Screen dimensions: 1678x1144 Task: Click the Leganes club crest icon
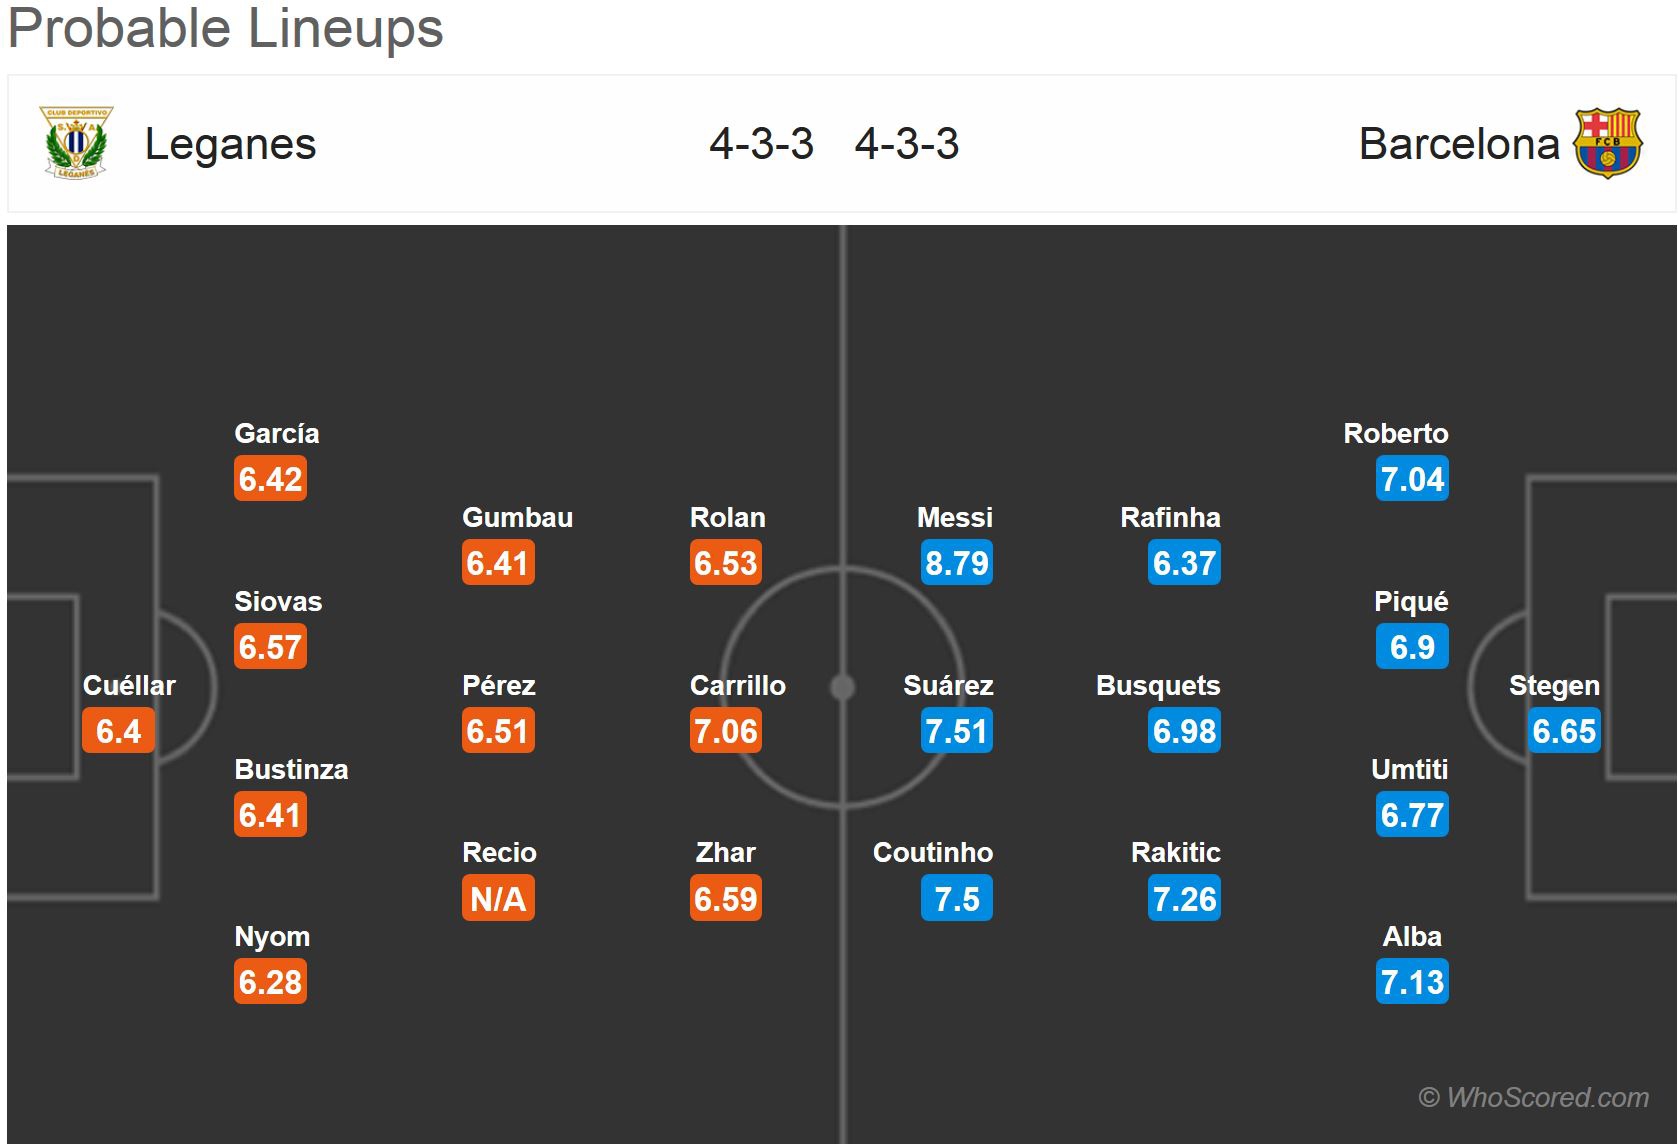76,143
